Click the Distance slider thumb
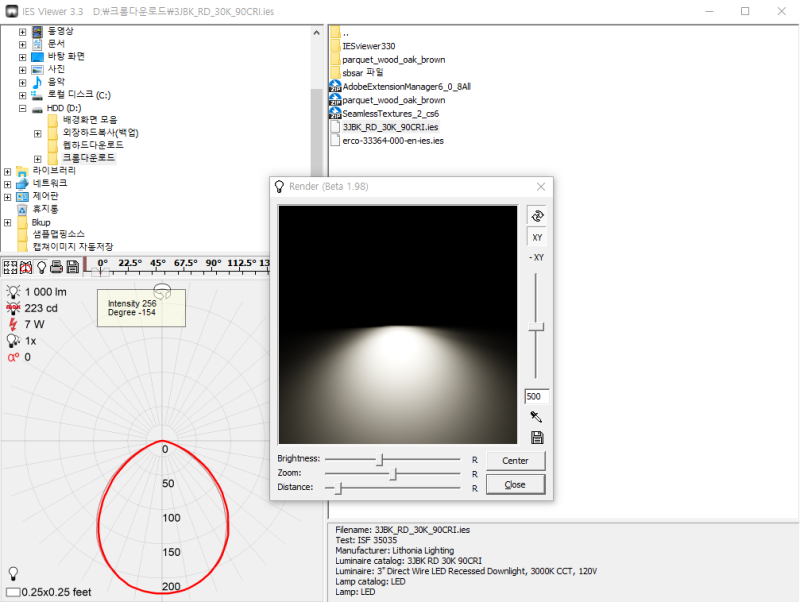800x602 pixels. tap(338, 488)
